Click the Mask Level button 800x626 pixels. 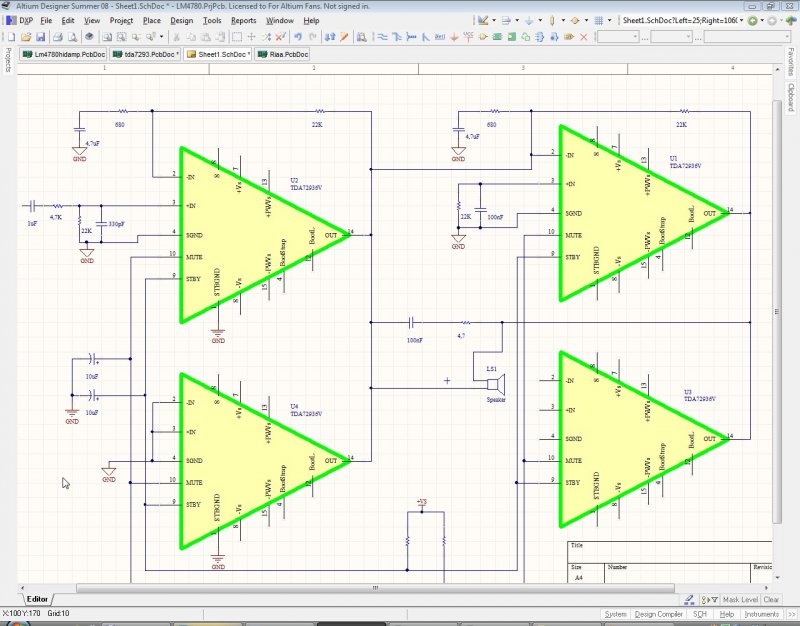[740, 599]
